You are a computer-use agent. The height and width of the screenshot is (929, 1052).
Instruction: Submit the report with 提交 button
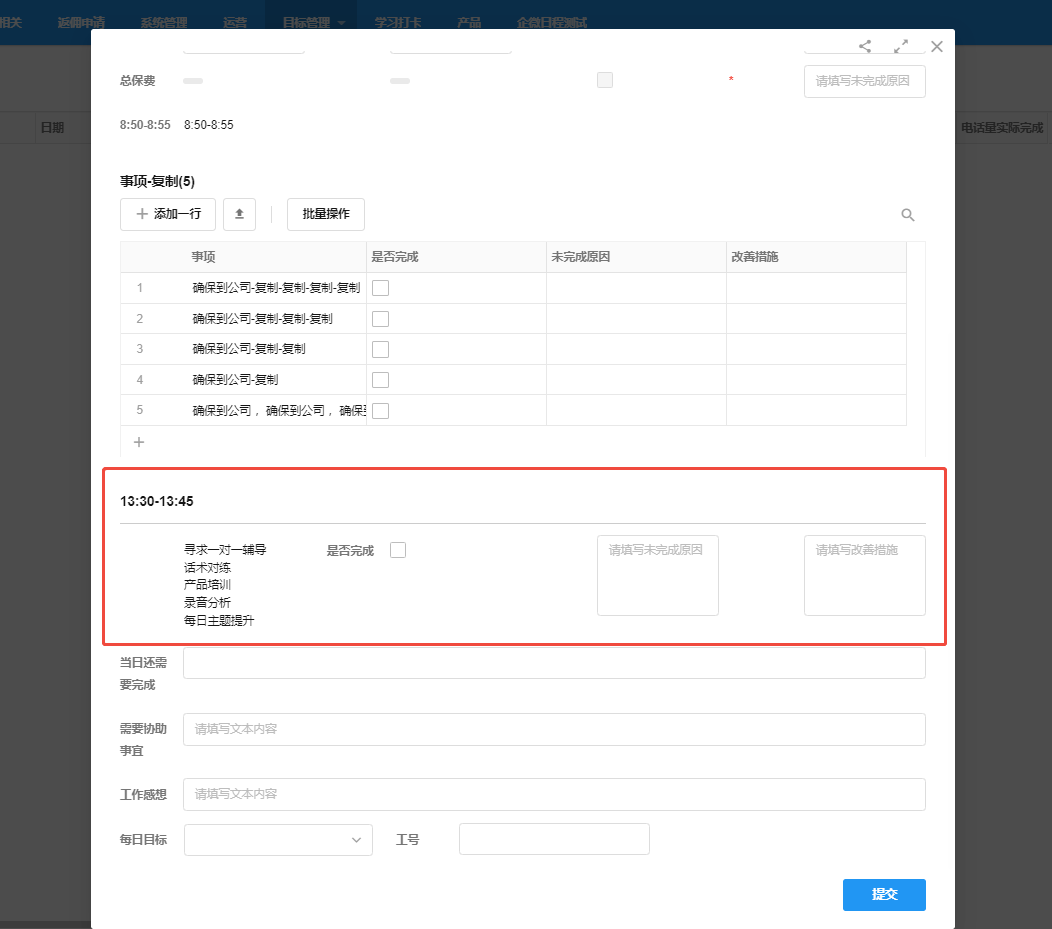coord(883,894)
